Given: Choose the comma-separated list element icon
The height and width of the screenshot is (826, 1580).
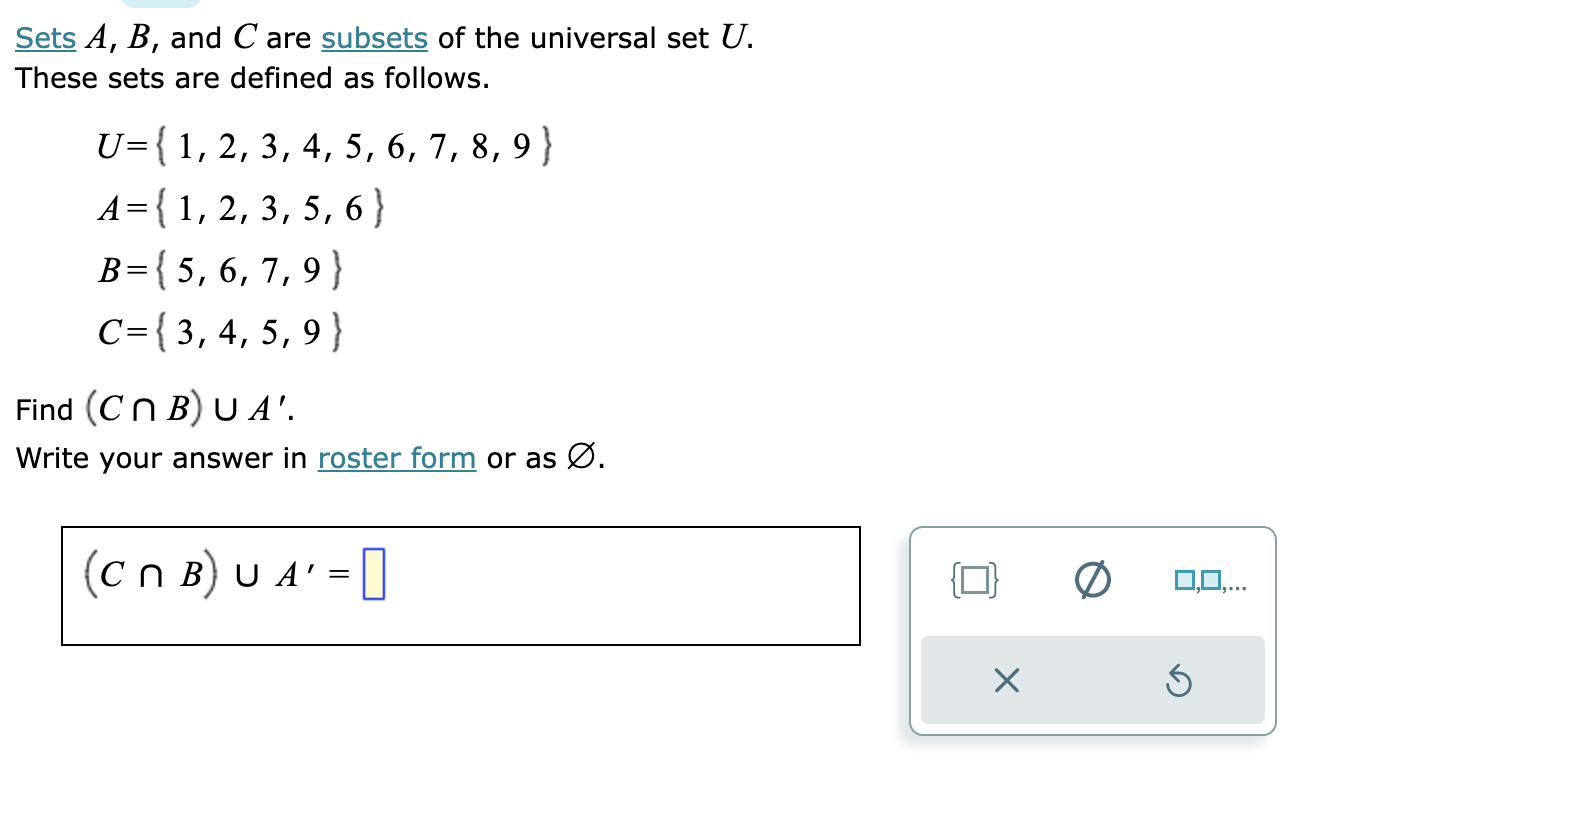Looking at the screenshot, I should (x=1211, y=578).
